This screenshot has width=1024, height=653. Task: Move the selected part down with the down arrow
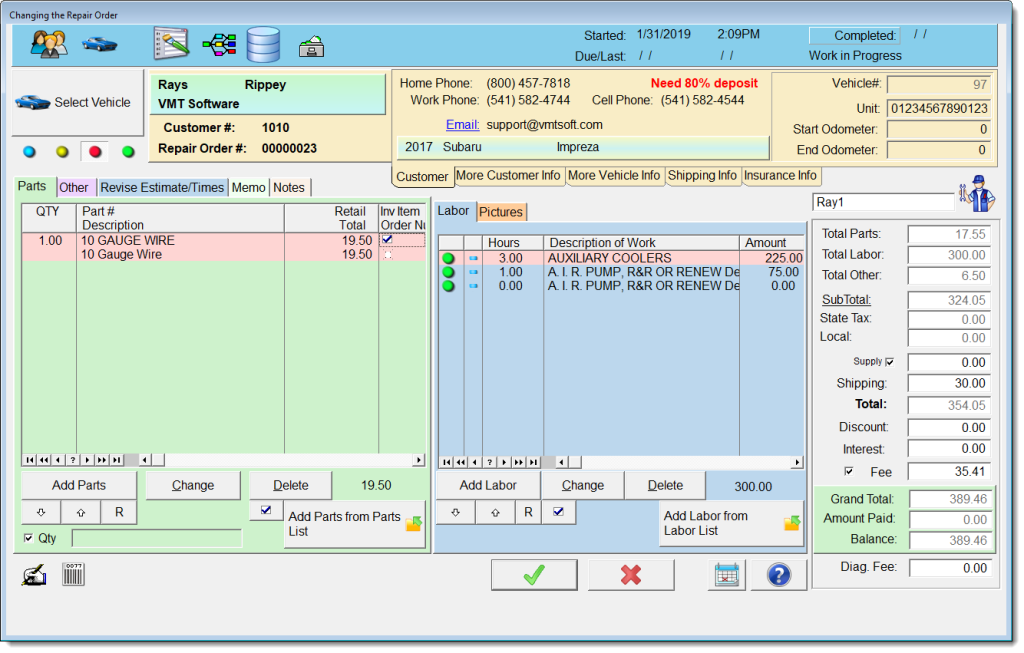(x=41, y=513)
